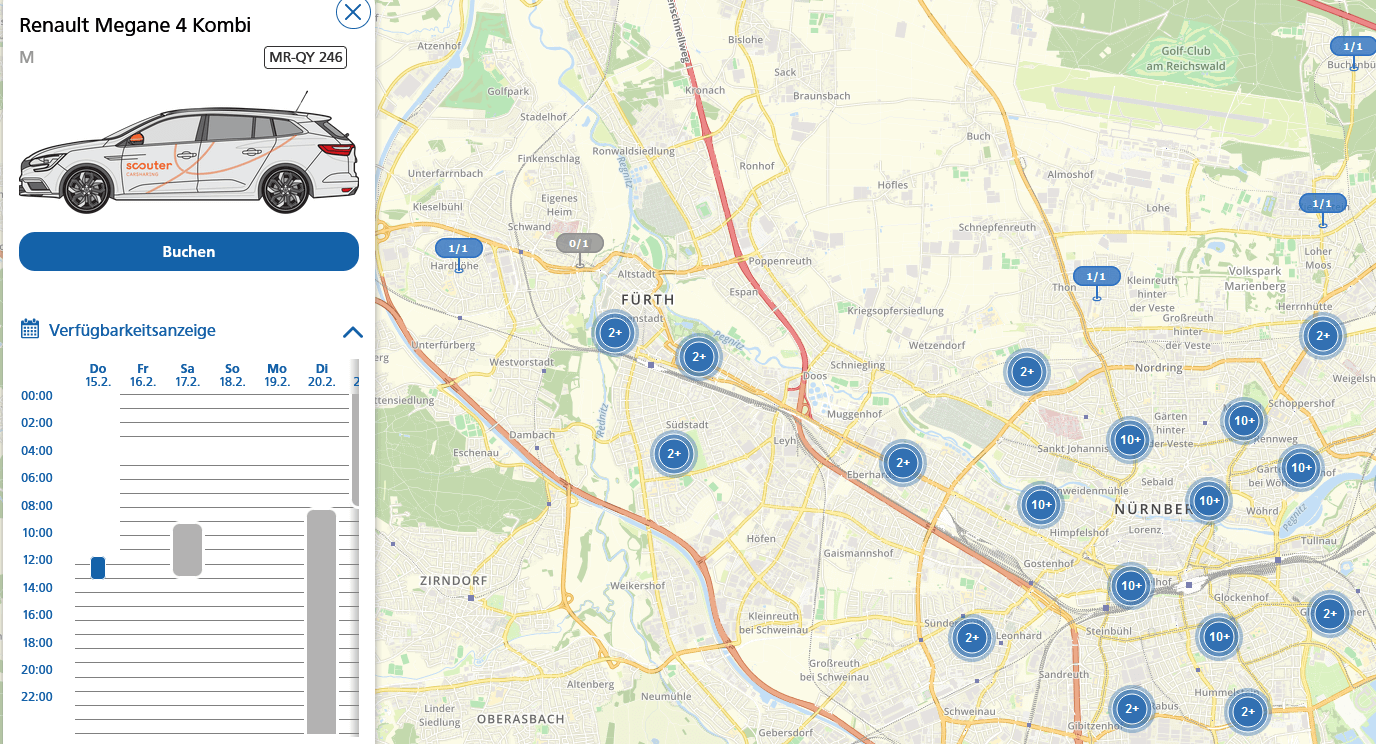Click the Golf-Club am Reichswald label
Screen dimensions: 1376x744
1185,58
